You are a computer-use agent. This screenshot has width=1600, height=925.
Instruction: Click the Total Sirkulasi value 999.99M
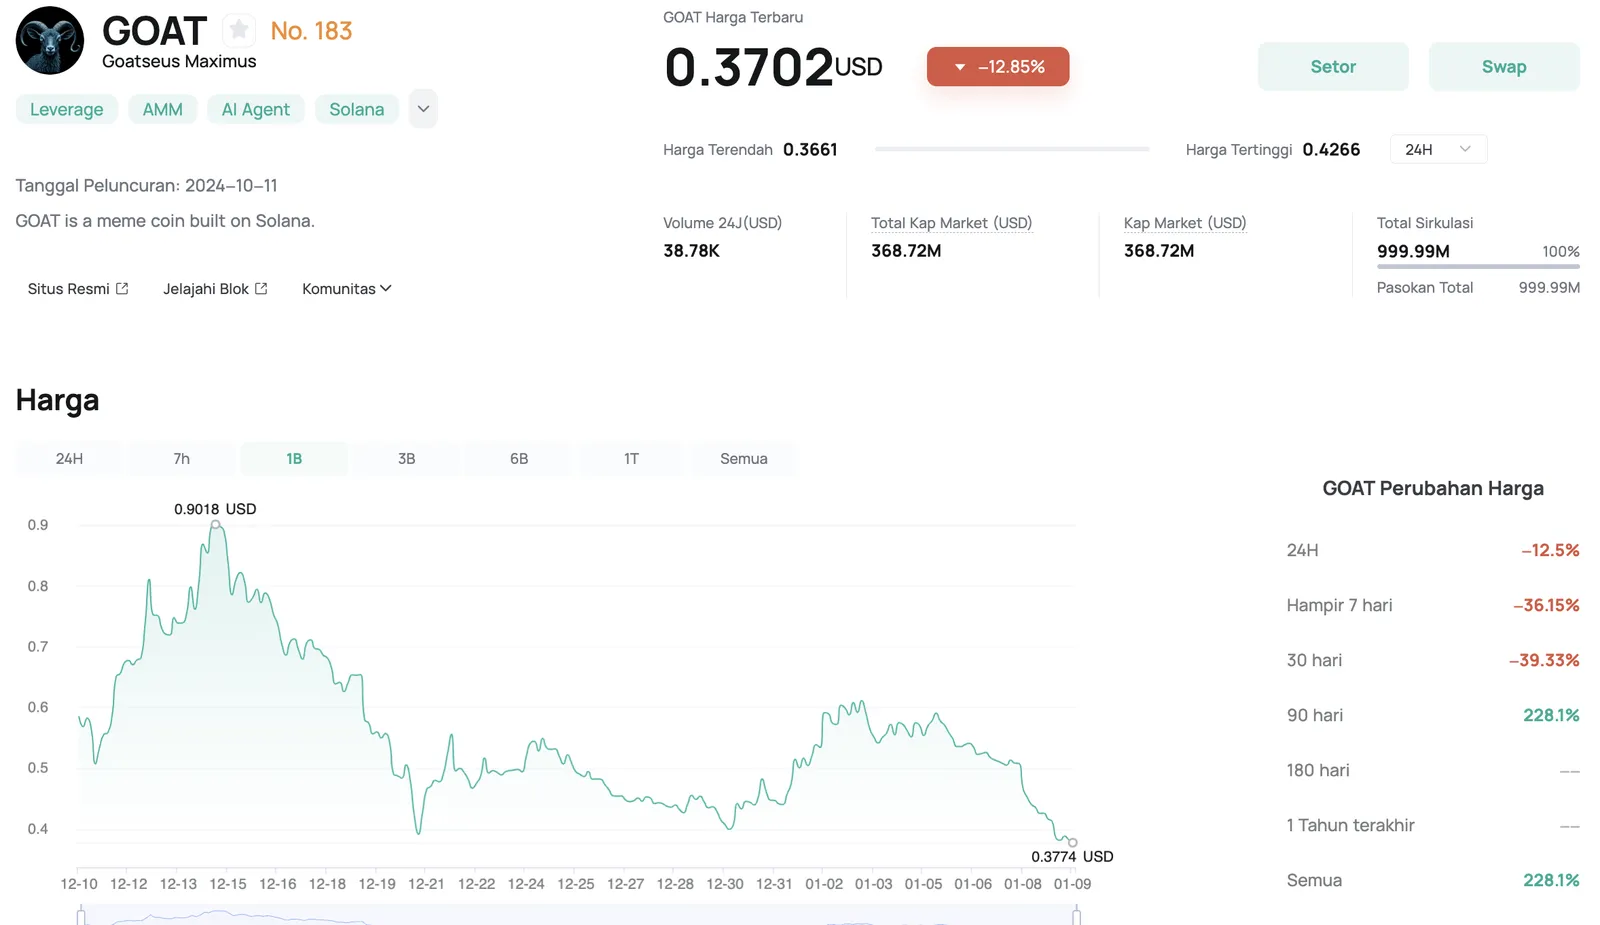1413,251
